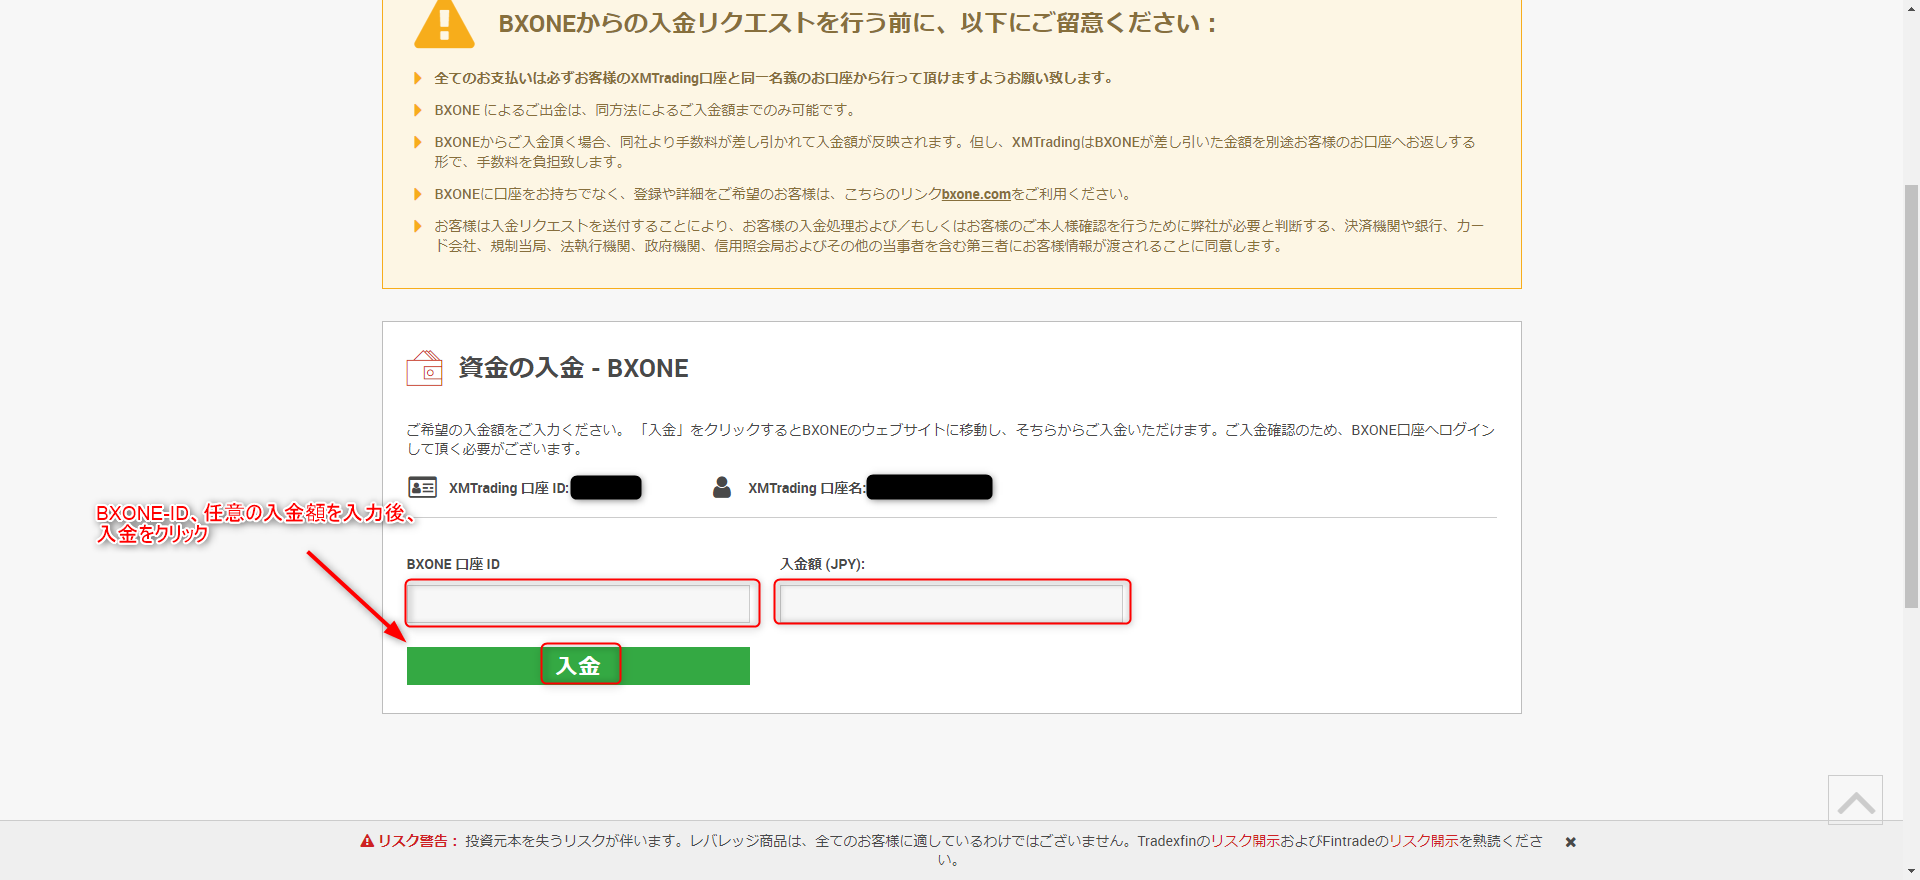Viewport: 1920px width, 880px height.
Task: Click the user silhouette icon beside XMTrading 口座名
Action: coord(722,487)
